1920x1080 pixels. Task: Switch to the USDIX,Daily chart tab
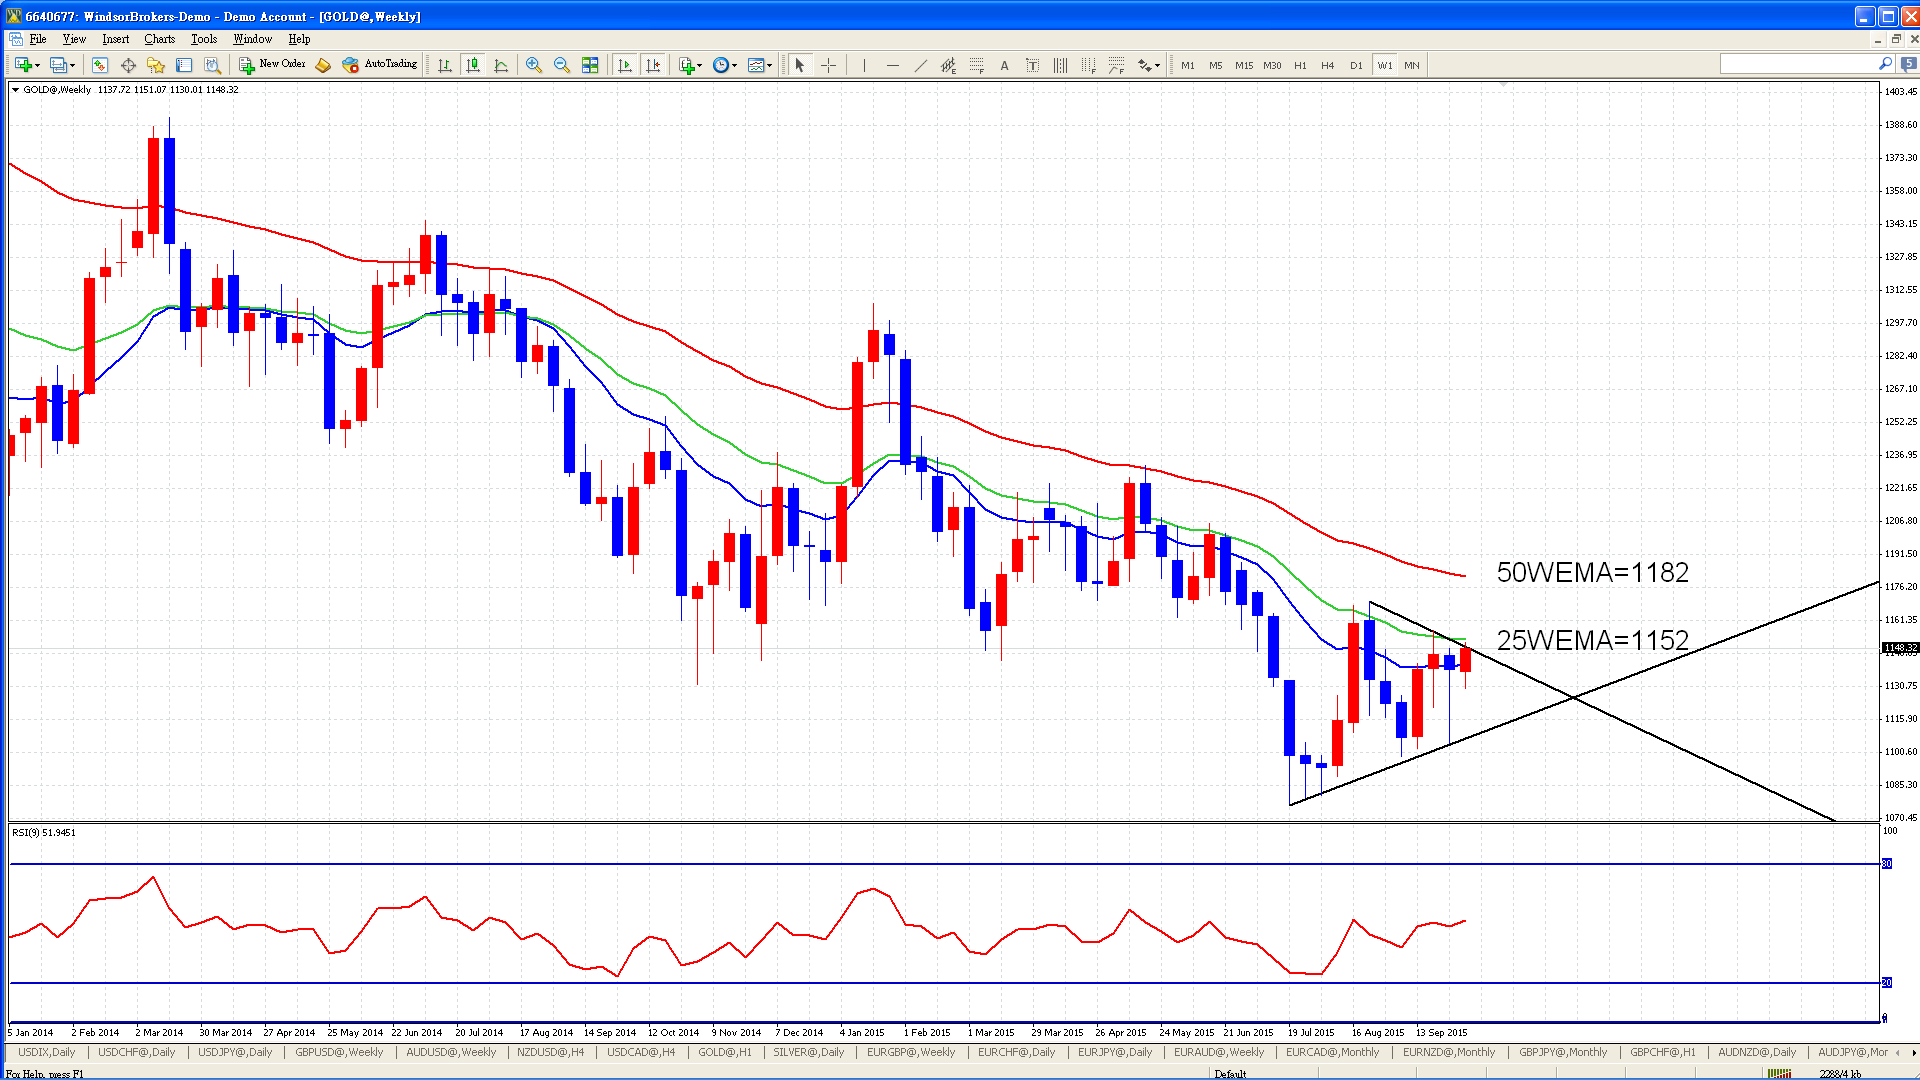[47, 1052]
